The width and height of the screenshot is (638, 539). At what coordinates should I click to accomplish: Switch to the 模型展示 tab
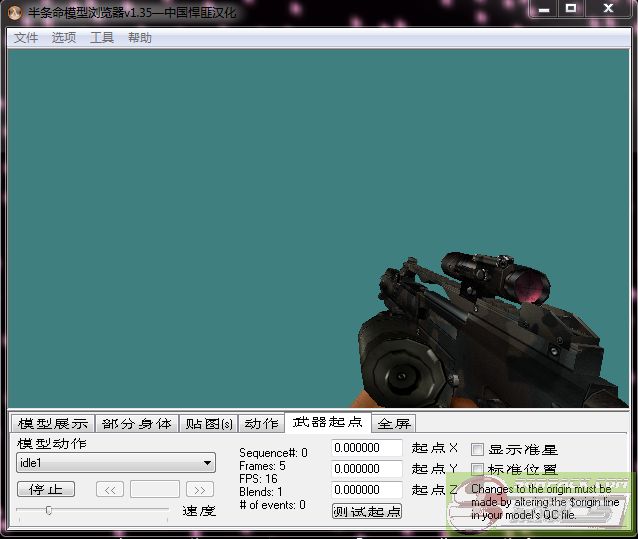tap(53, 423)
